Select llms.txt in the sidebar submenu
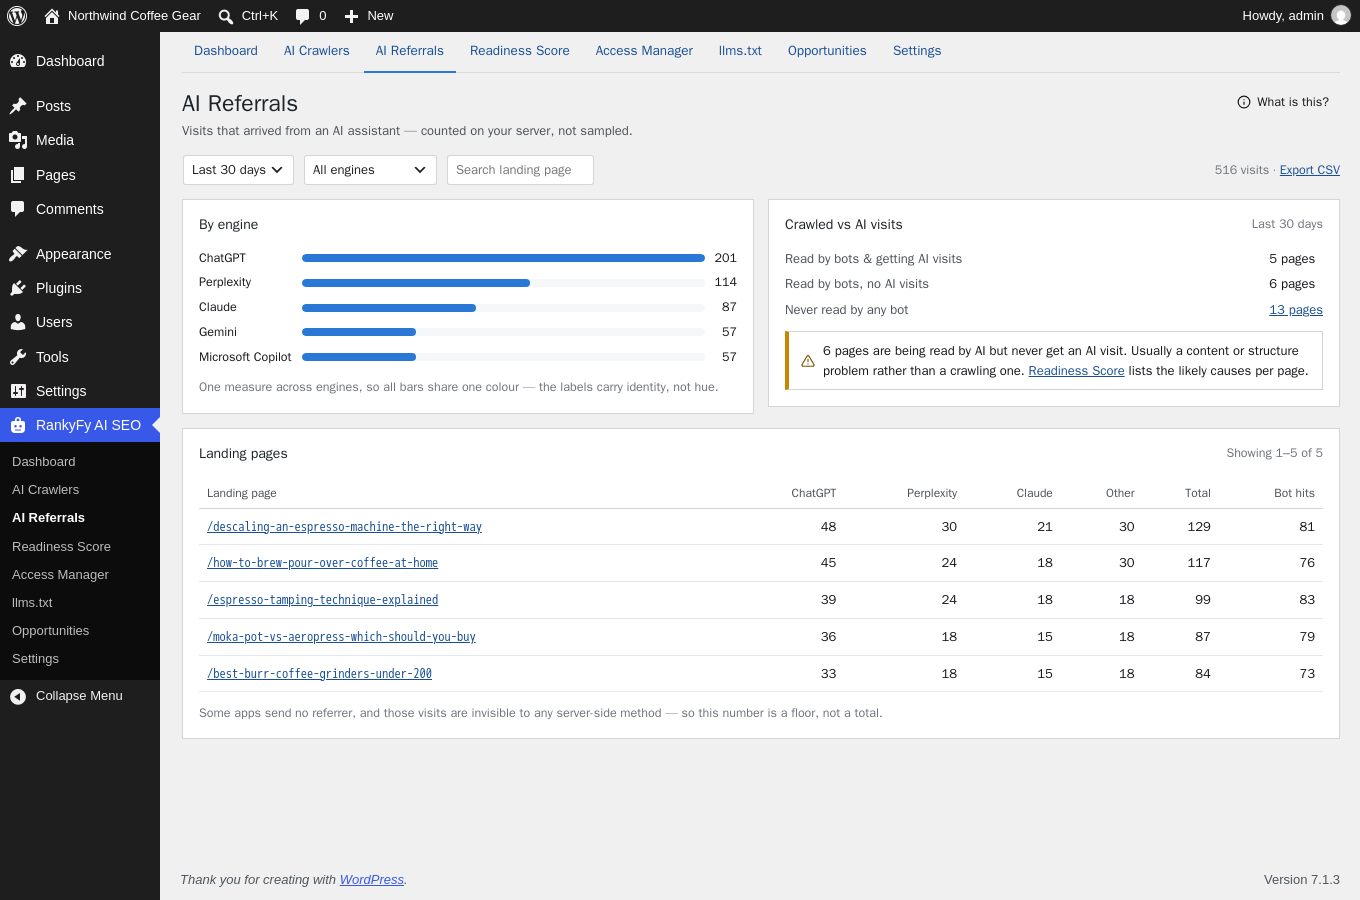 (x=32, y=603)
